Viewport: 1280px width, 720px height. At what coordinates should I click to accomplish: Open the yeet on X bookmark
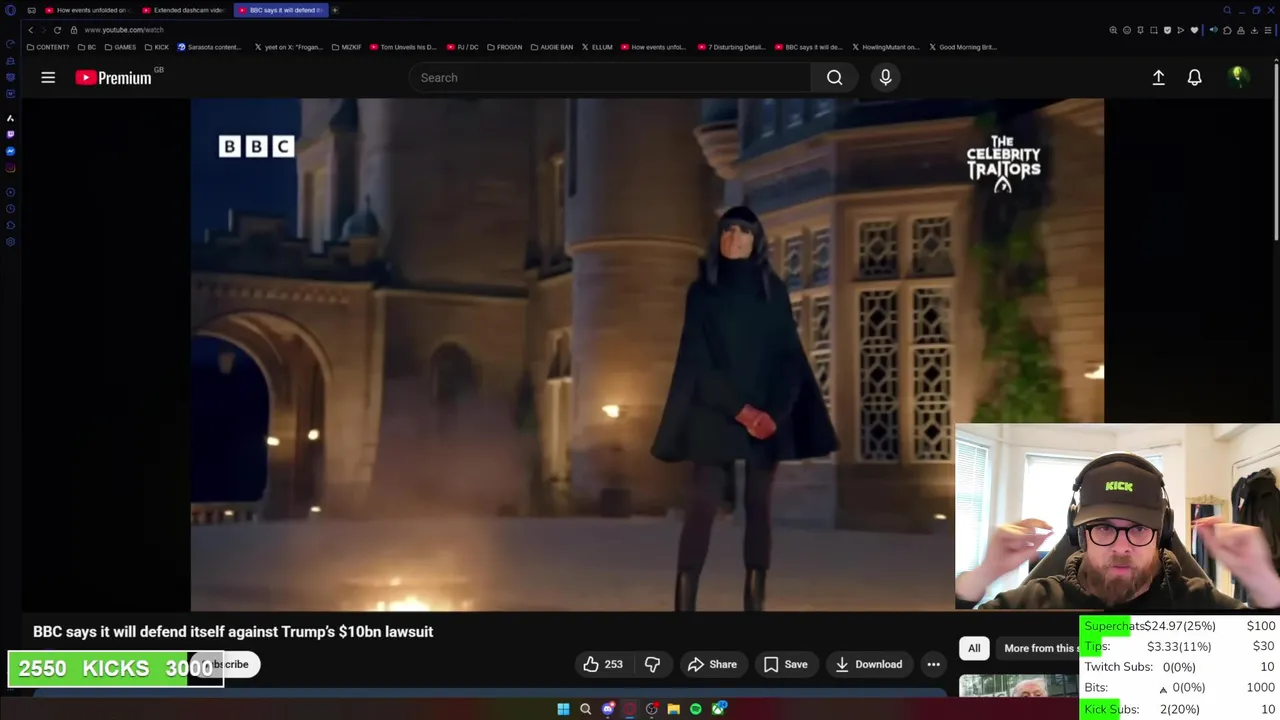click(289, 47)
